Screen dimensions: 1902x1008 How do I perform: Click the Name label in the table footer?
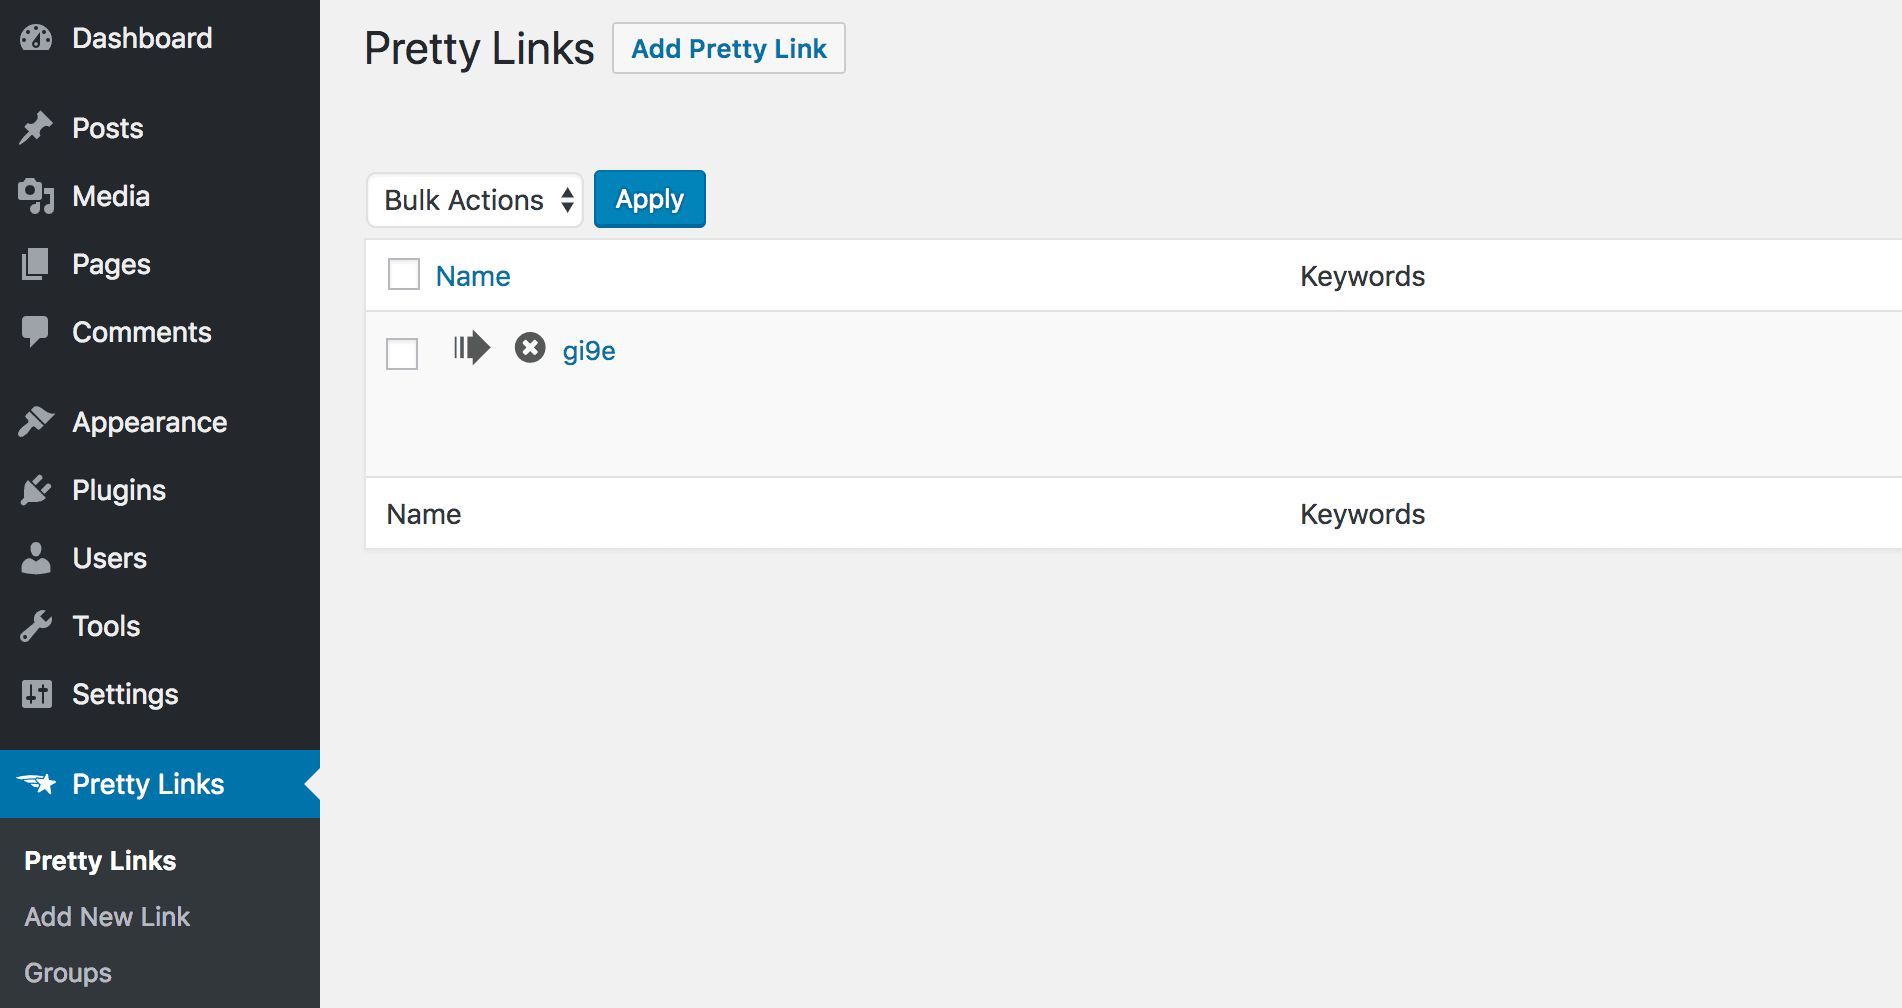point(424,514)
